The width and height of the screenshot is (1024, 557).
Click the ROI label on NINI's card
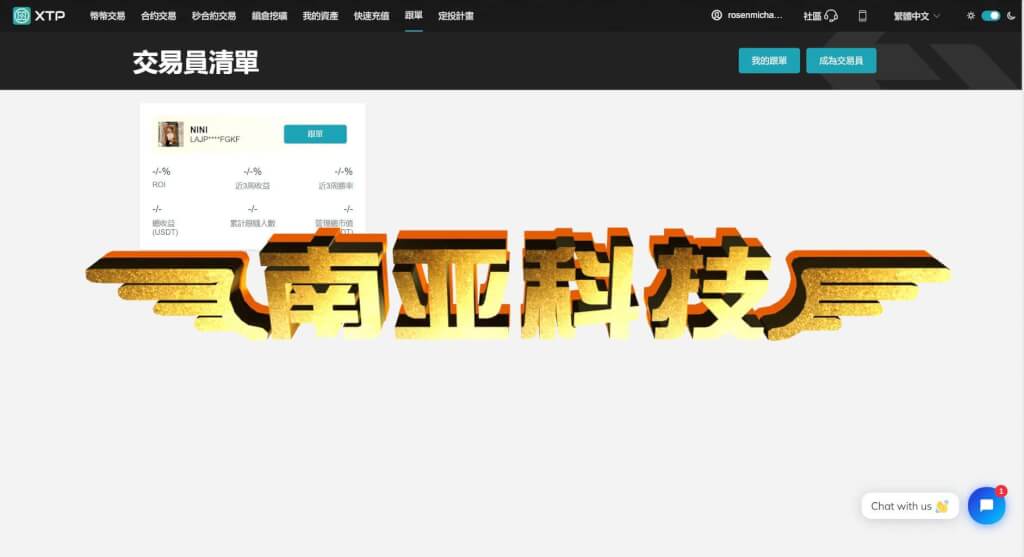[159, 185]
